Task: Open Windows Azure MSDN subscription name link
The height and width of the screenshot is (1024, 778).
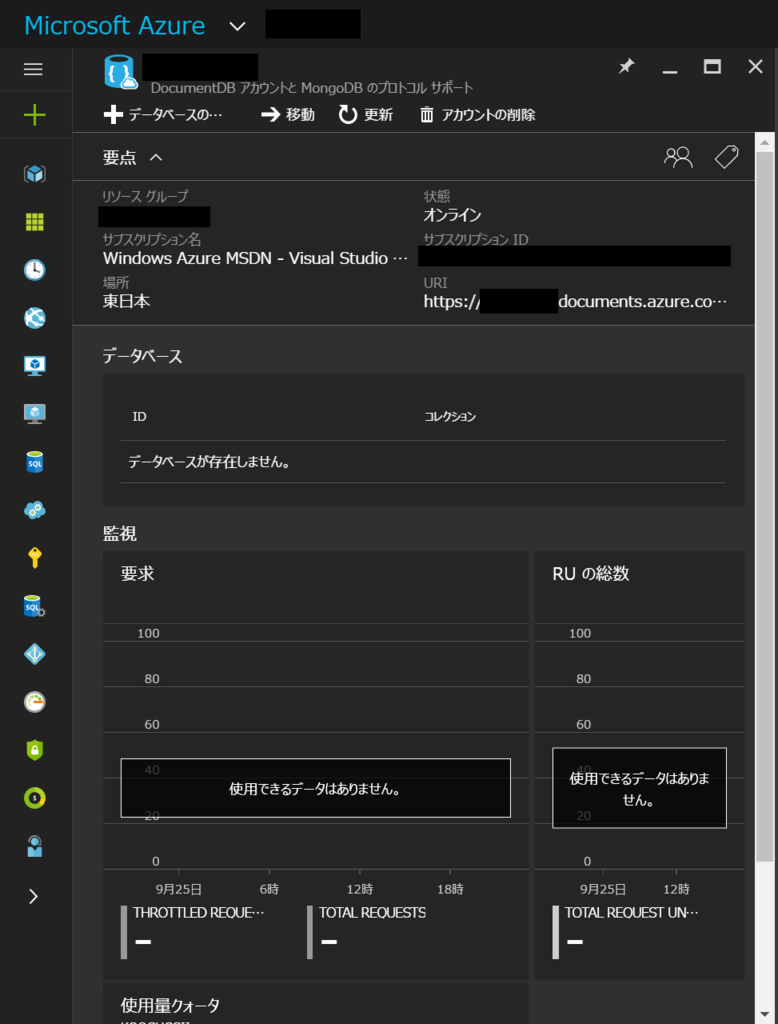Action: pyautogui.click(x=255, y=258)
